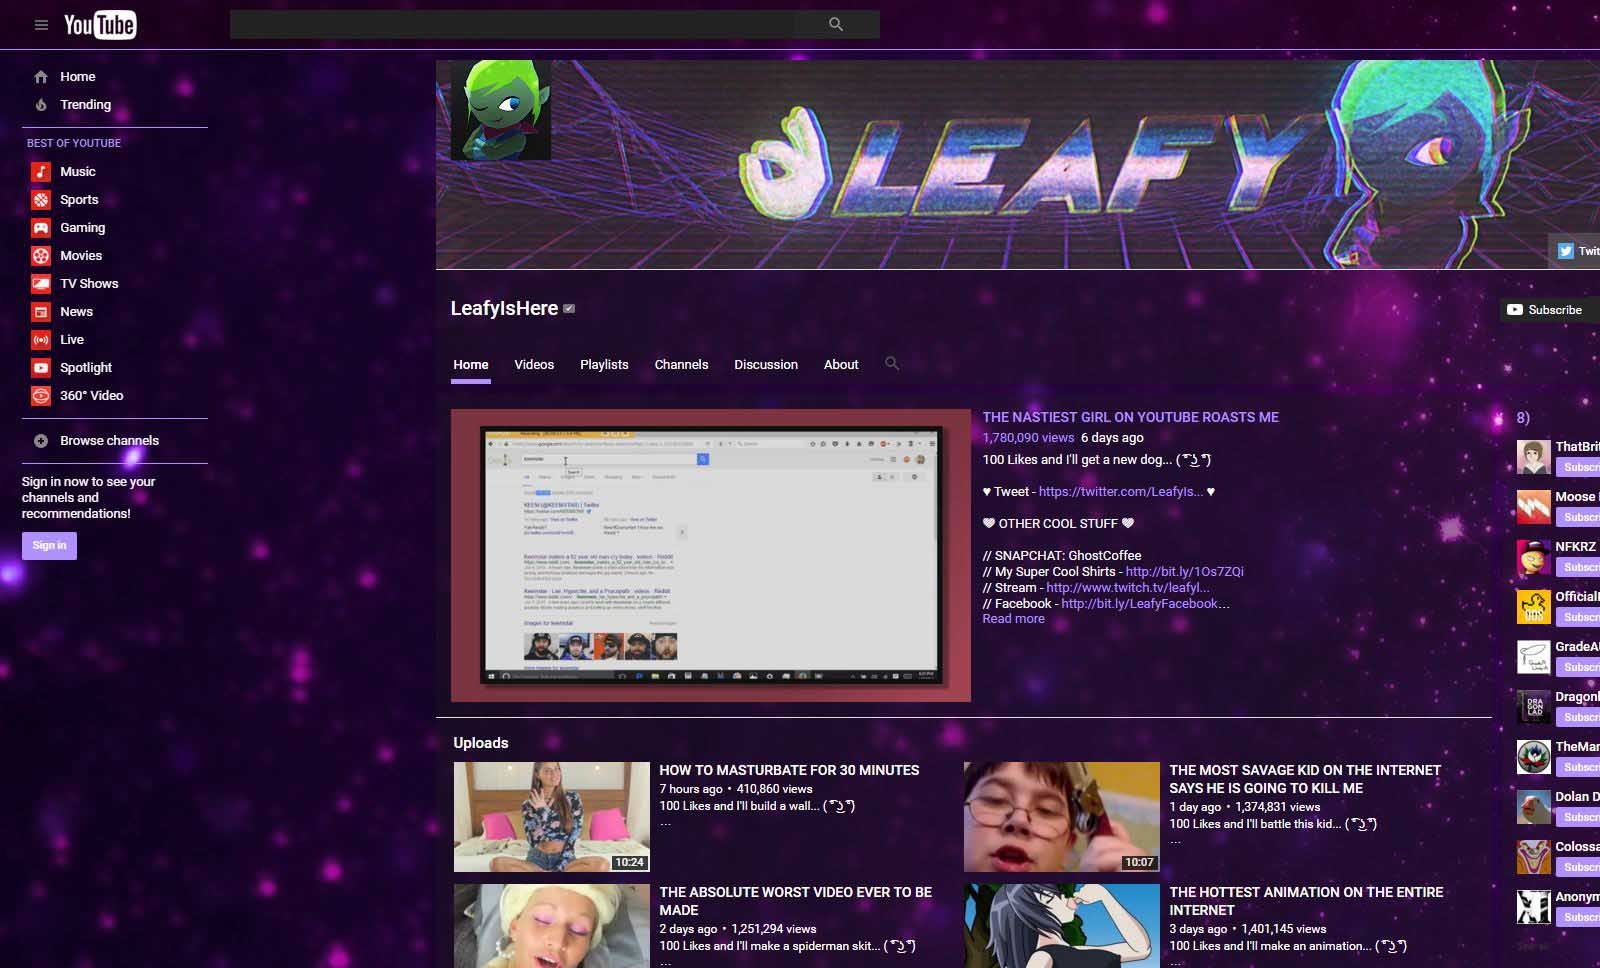This screenshot has width=1600, height=968.
Task: Click the channel search magnifier icon
Action: point(892,364)
